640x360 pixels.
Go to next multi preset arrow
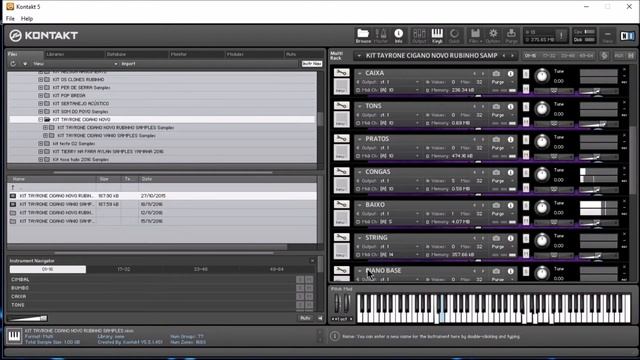click(x=512, y=56)
